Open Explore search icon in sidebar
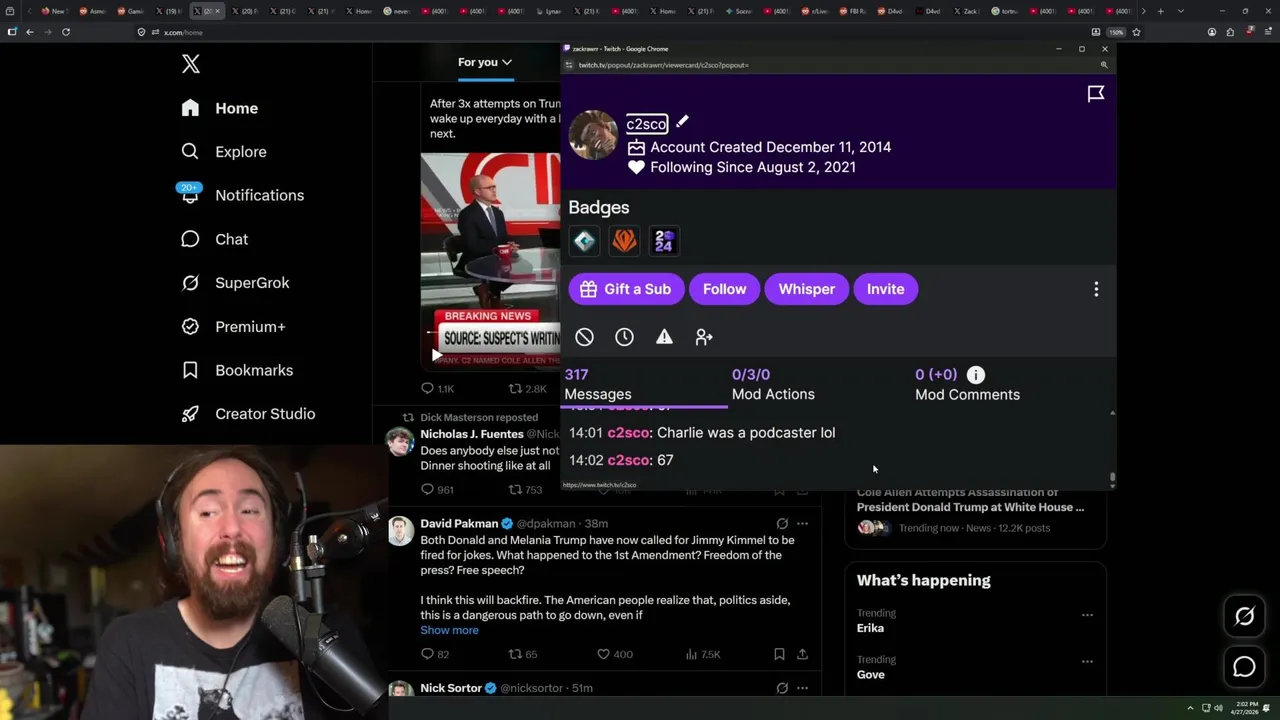1280x720 pixels. [190, 151]
